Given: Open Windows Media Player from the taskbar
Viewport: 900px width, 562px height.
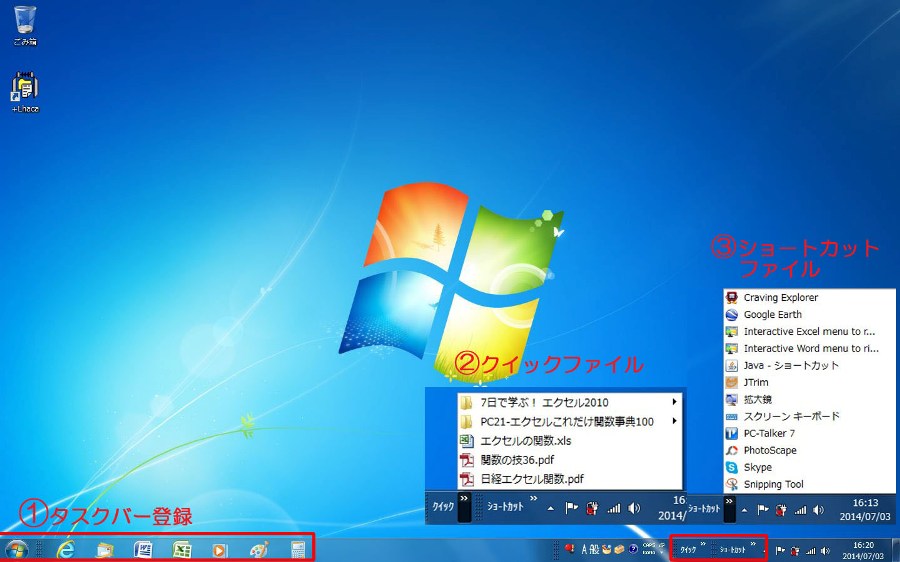Looking at the screenshot, I should coord(220,550).
